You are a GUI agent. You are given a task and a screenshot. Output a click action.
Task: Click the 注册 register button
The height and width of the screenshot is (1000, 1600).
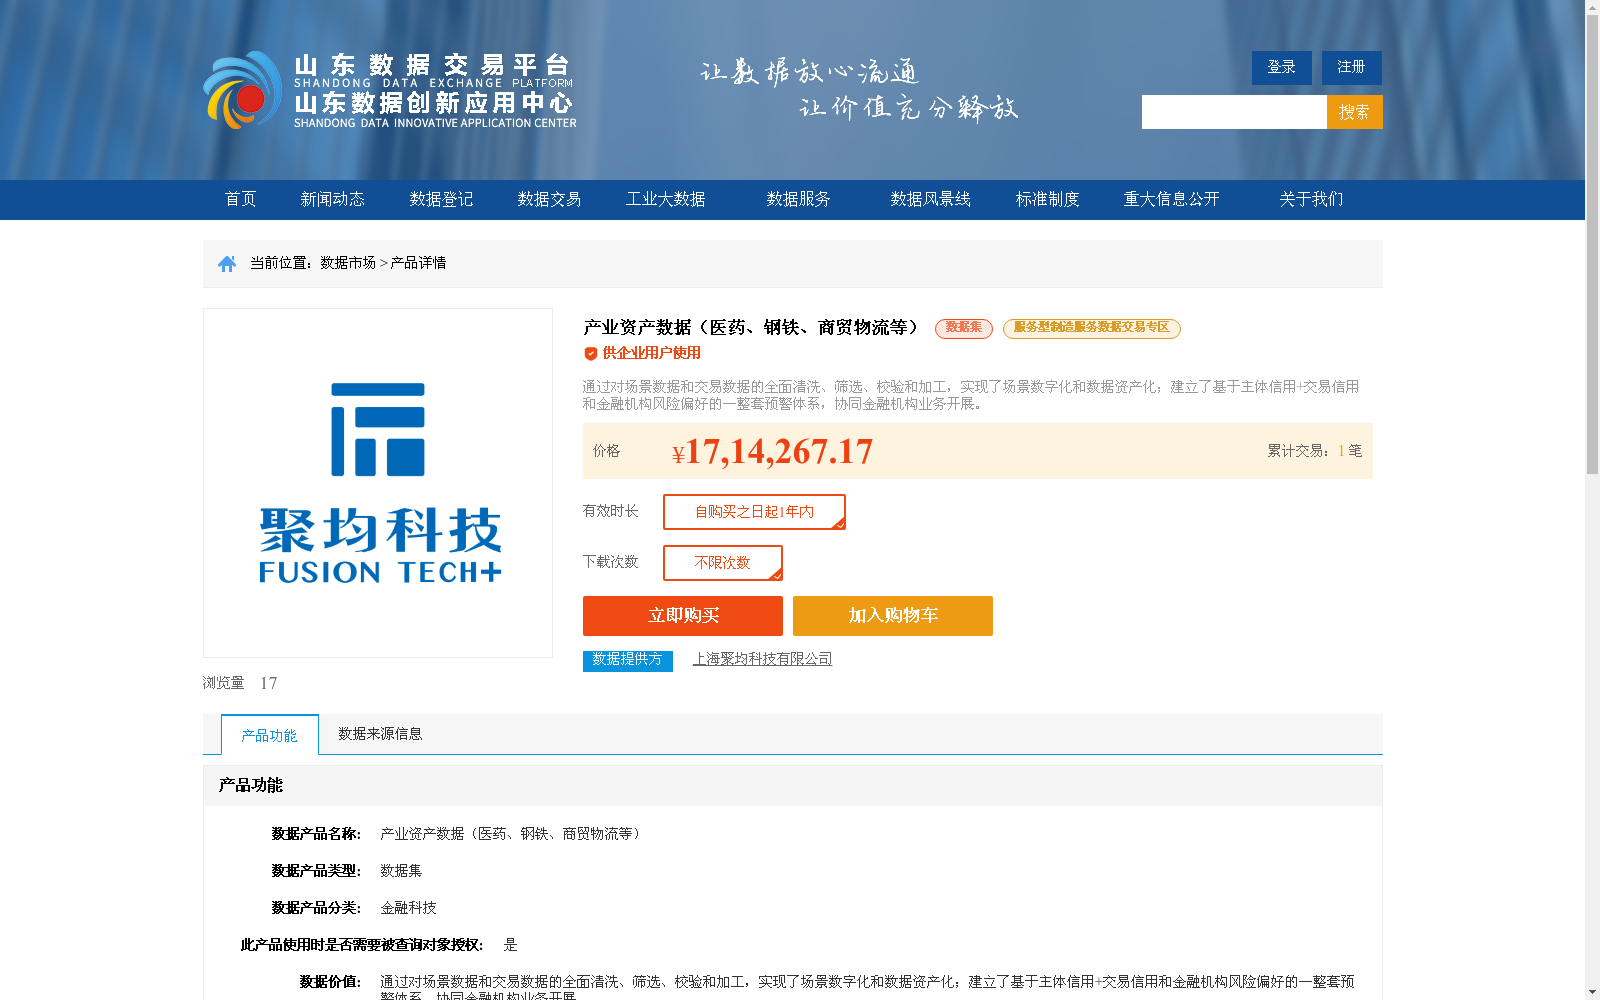(1352, 67)
